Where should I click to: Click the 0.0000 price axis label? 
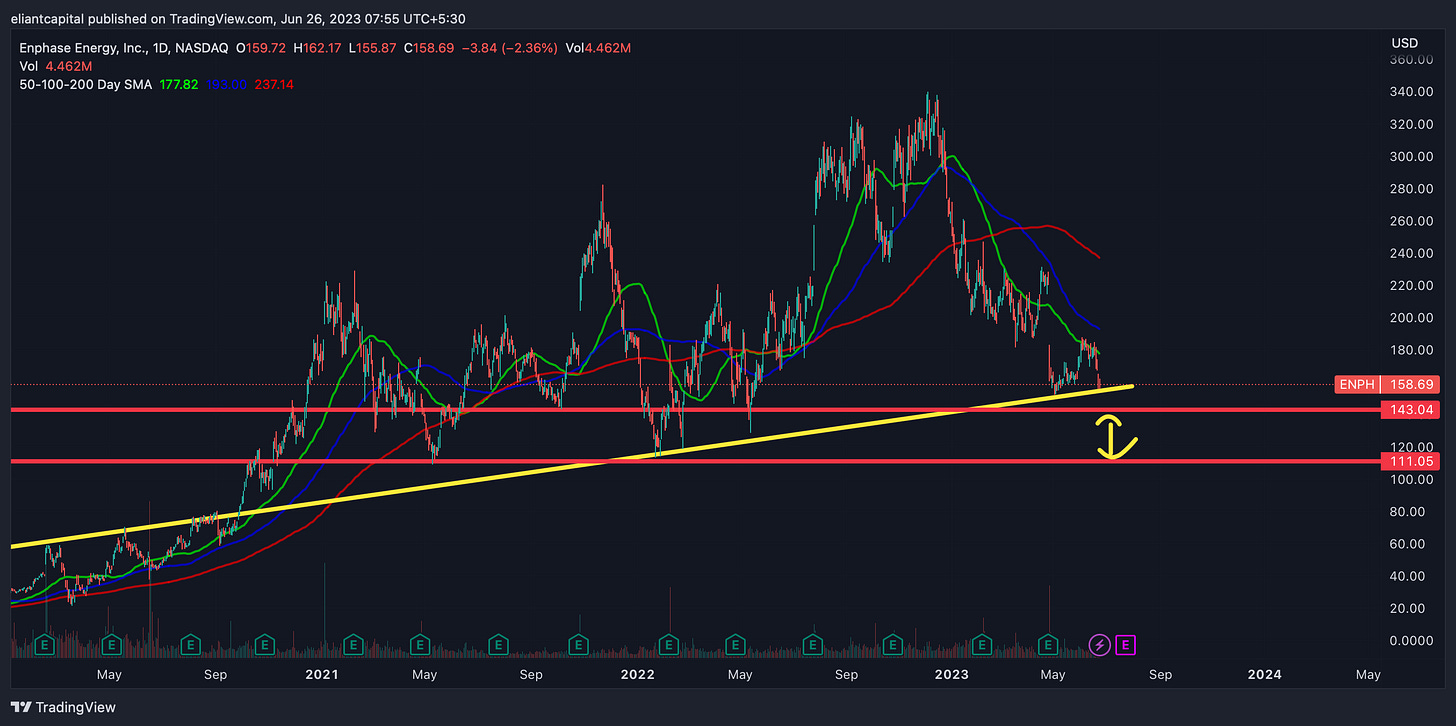click(1411, 641)
